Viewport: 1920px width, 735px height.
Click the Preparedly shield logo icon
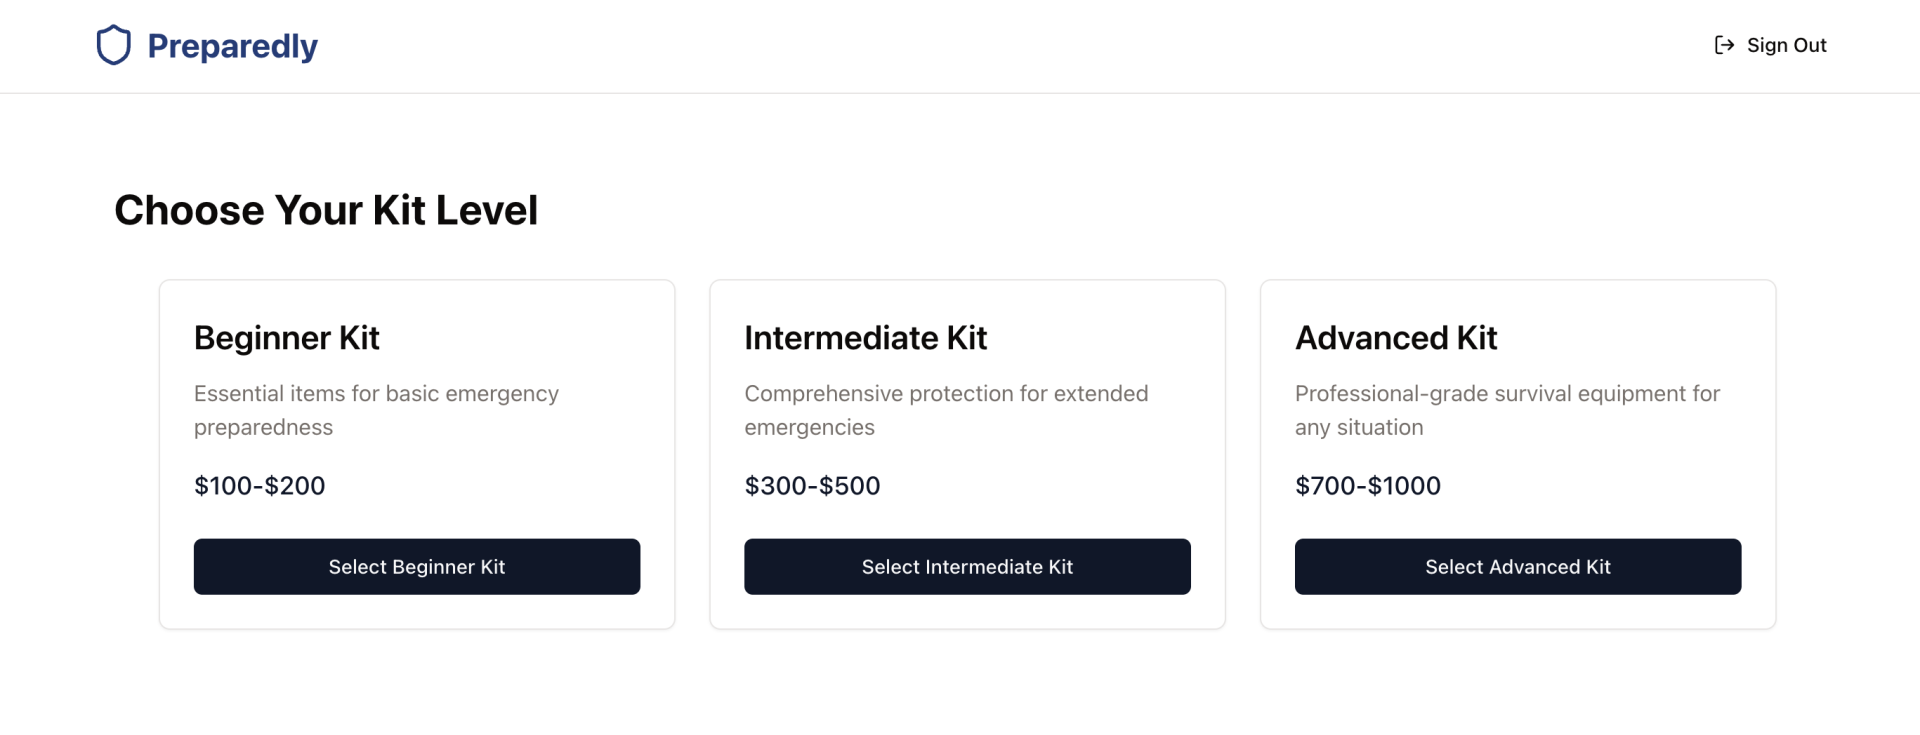click(114, 45)
